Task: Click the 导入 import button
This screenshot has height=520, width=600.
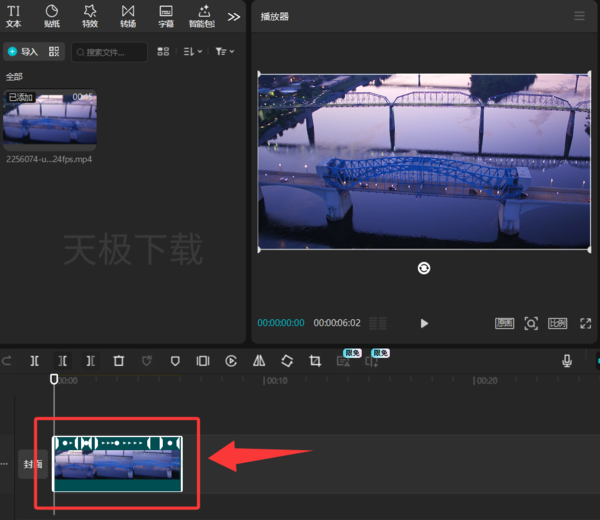Action: click(24, 52)
